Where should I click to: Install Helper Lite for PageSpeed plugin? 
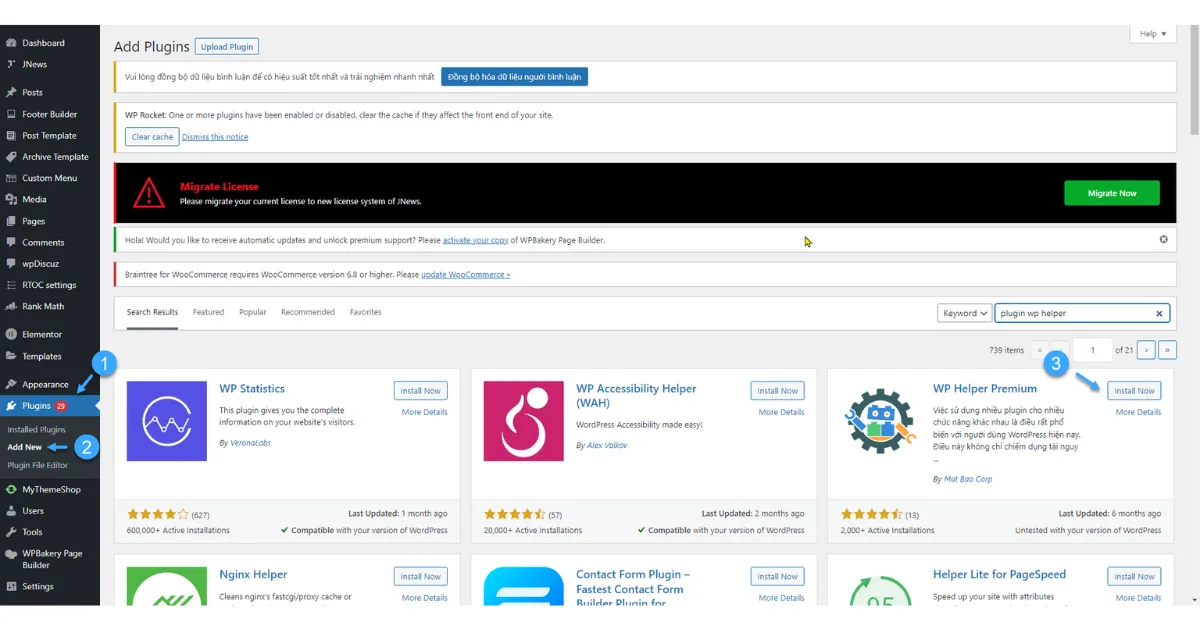pyautogui.click(x=1135, y=577)
